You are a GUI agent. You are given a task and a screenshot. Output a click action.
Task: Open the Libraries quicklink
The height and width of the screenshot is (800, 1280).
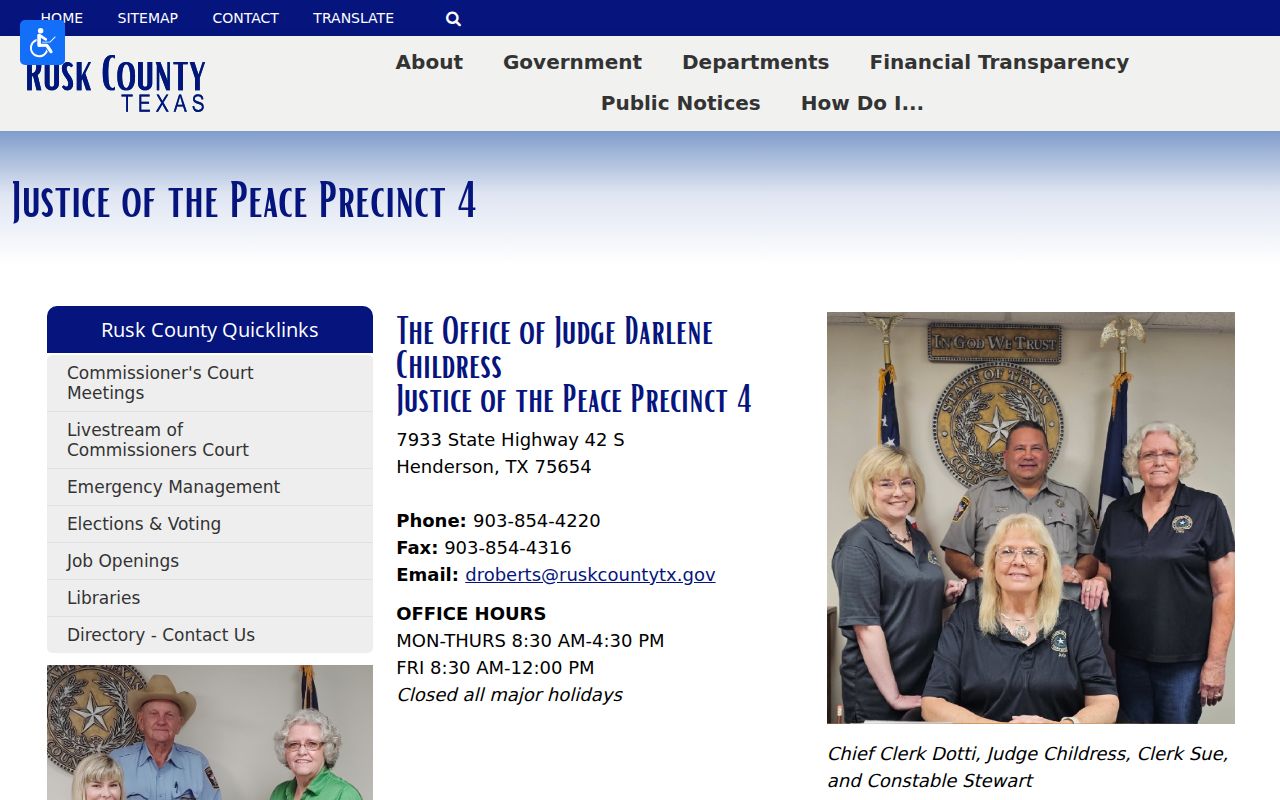pos(210,598)
